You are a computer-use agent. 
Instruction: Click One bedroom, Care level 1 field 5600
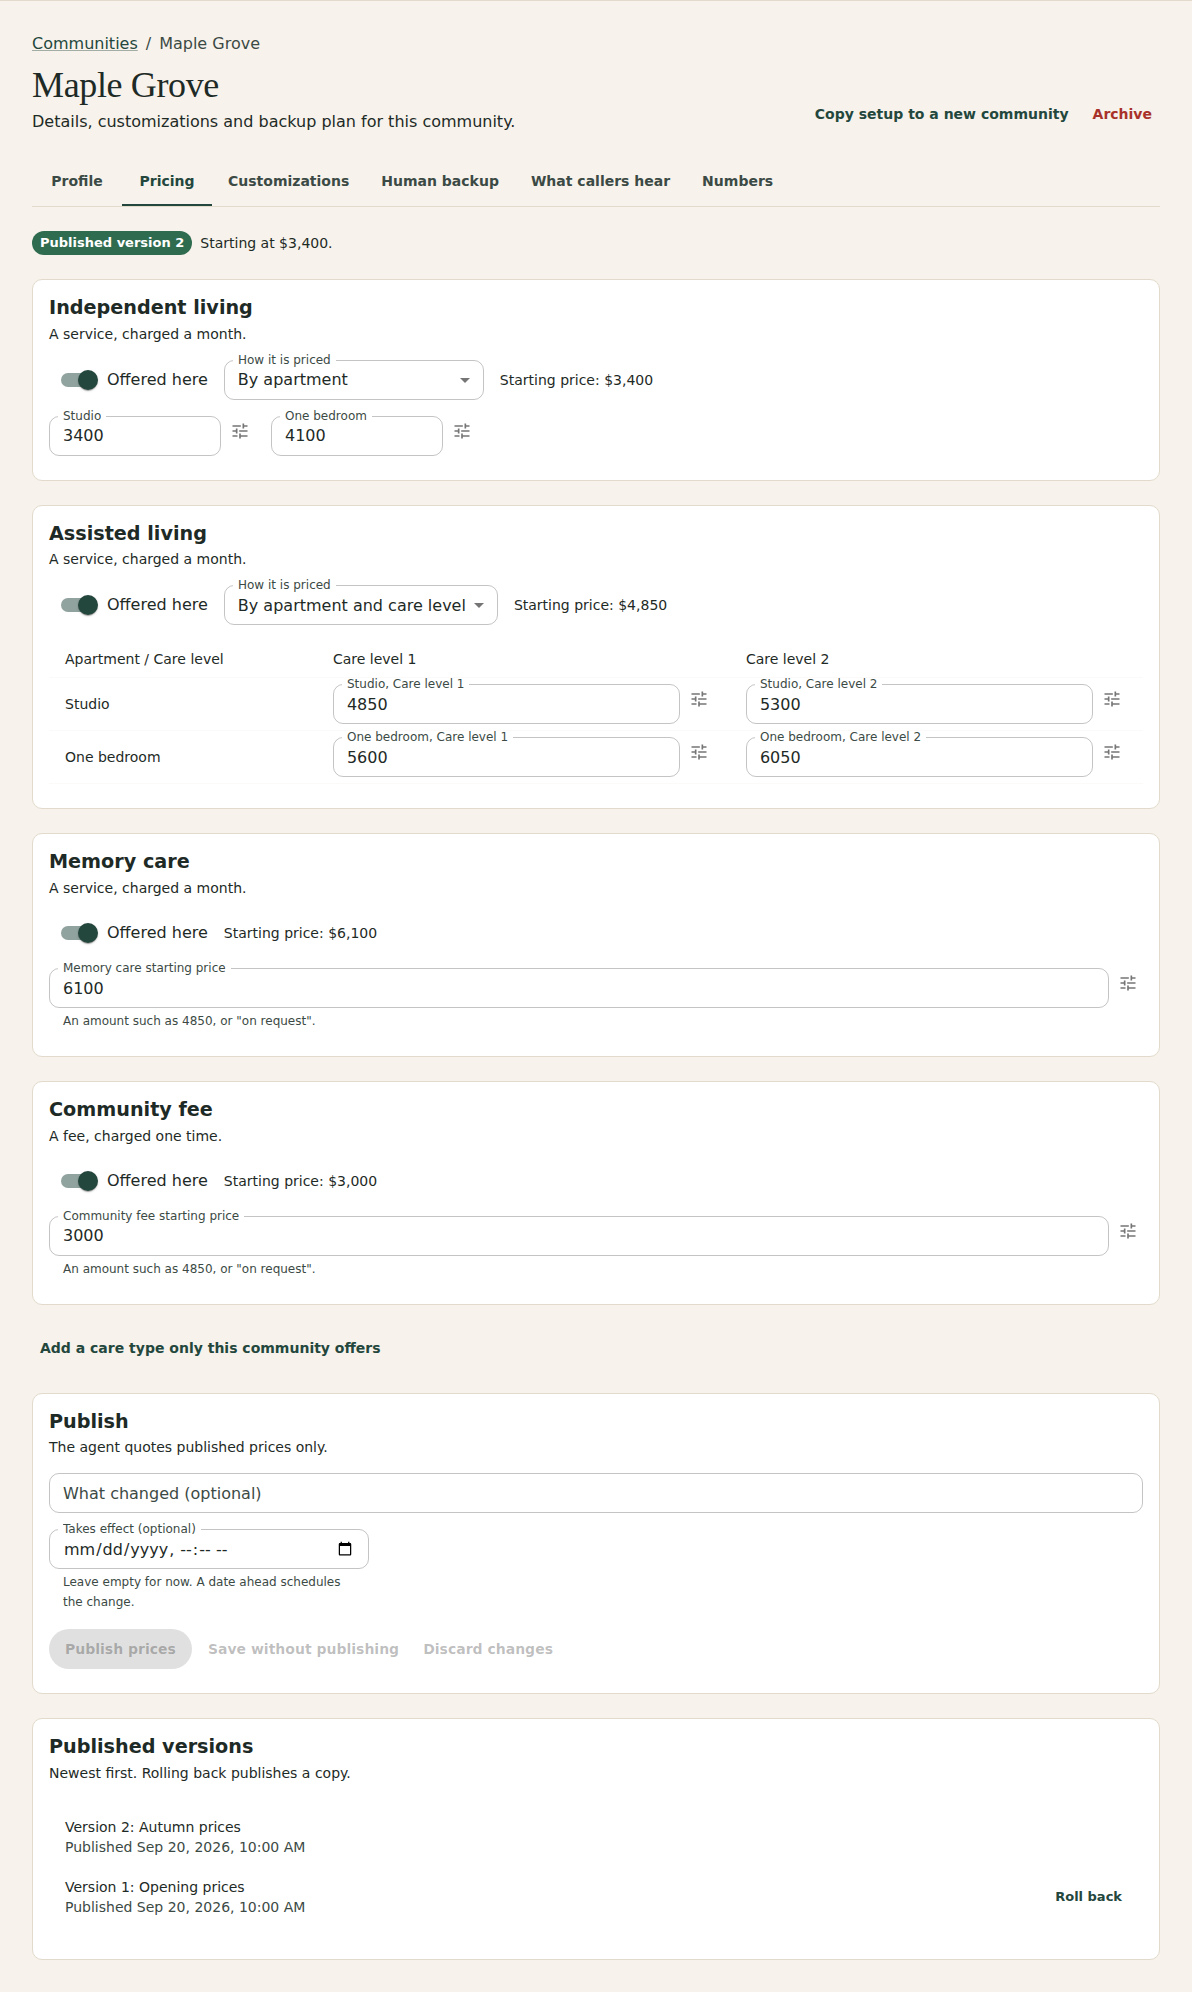[x=506, y=757]
